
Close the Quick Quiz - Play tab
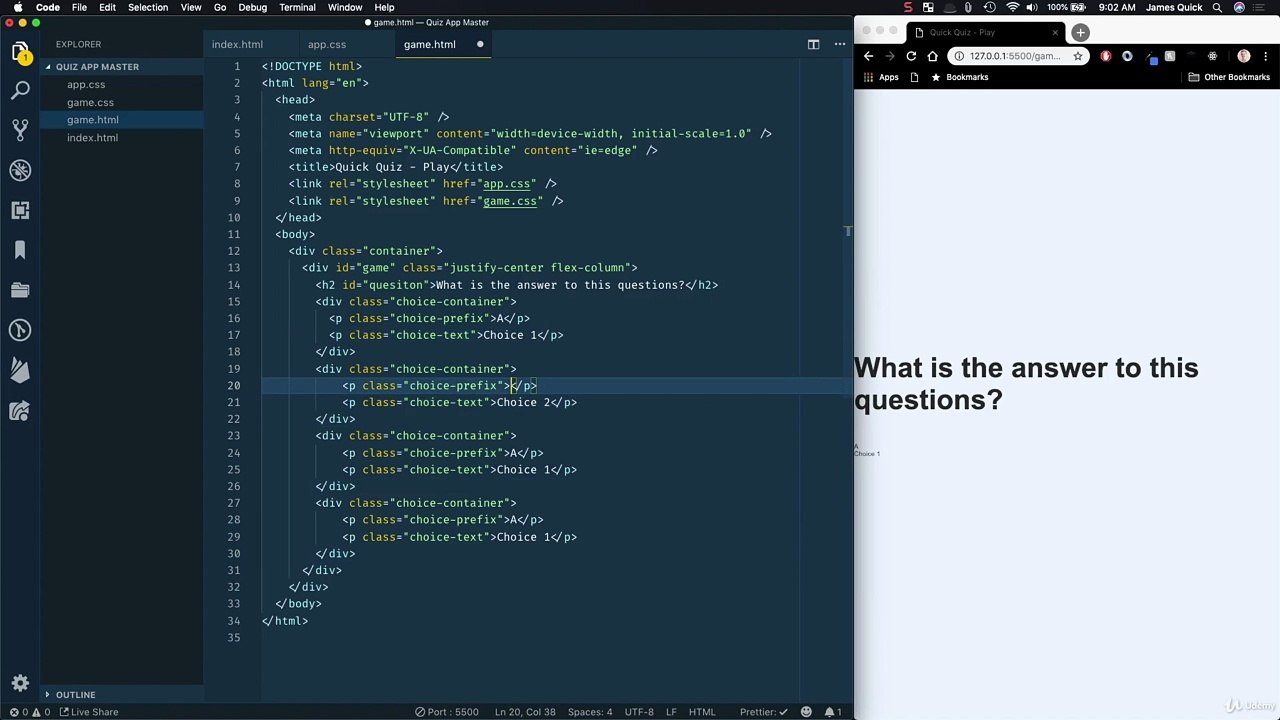pyautogui.click(x=1054, y=32)
